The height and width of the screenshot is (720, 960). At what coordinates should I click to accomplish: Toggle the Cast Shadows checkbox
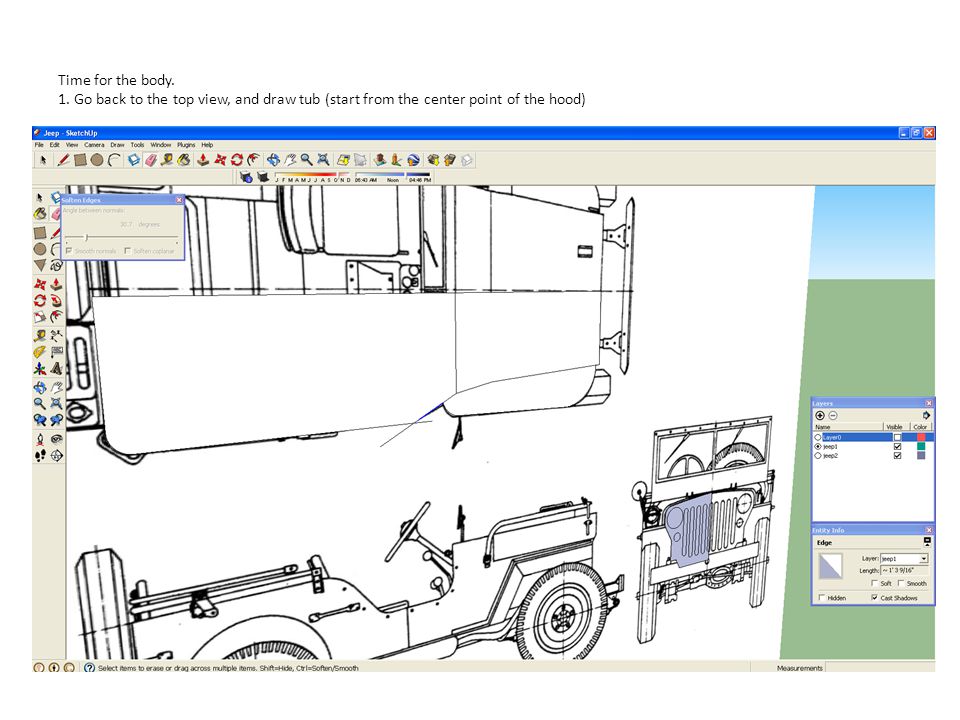tap(874, 598)
